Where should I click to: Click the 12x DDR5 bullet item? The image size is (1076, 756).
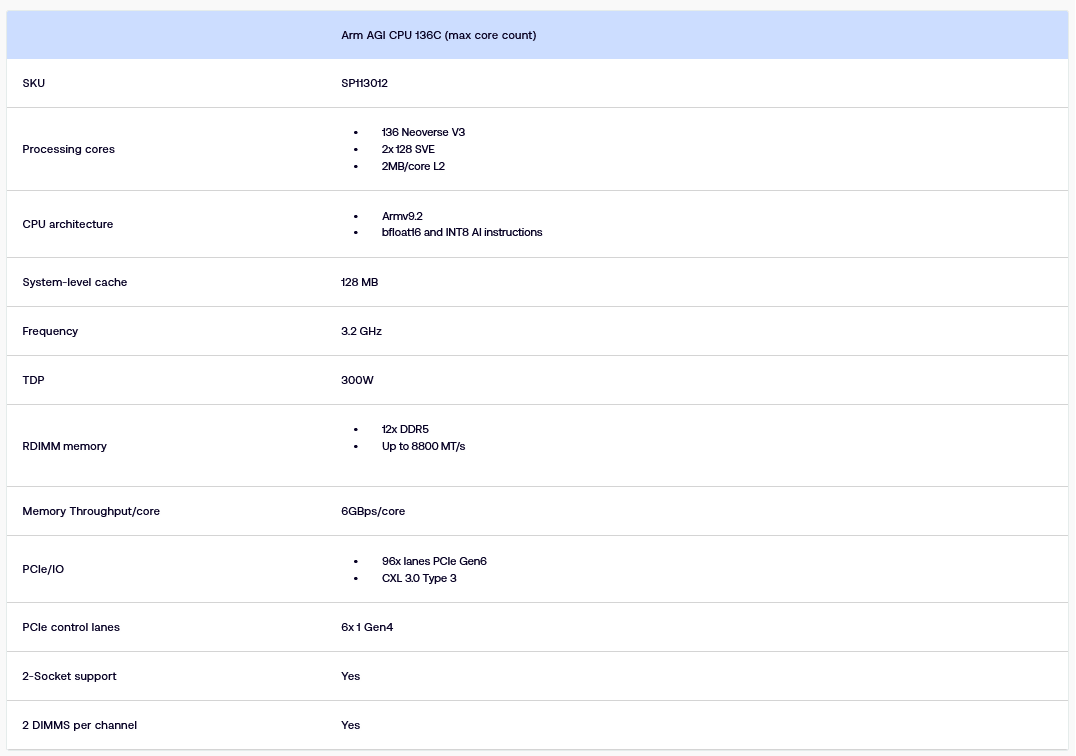pos(405,429)
